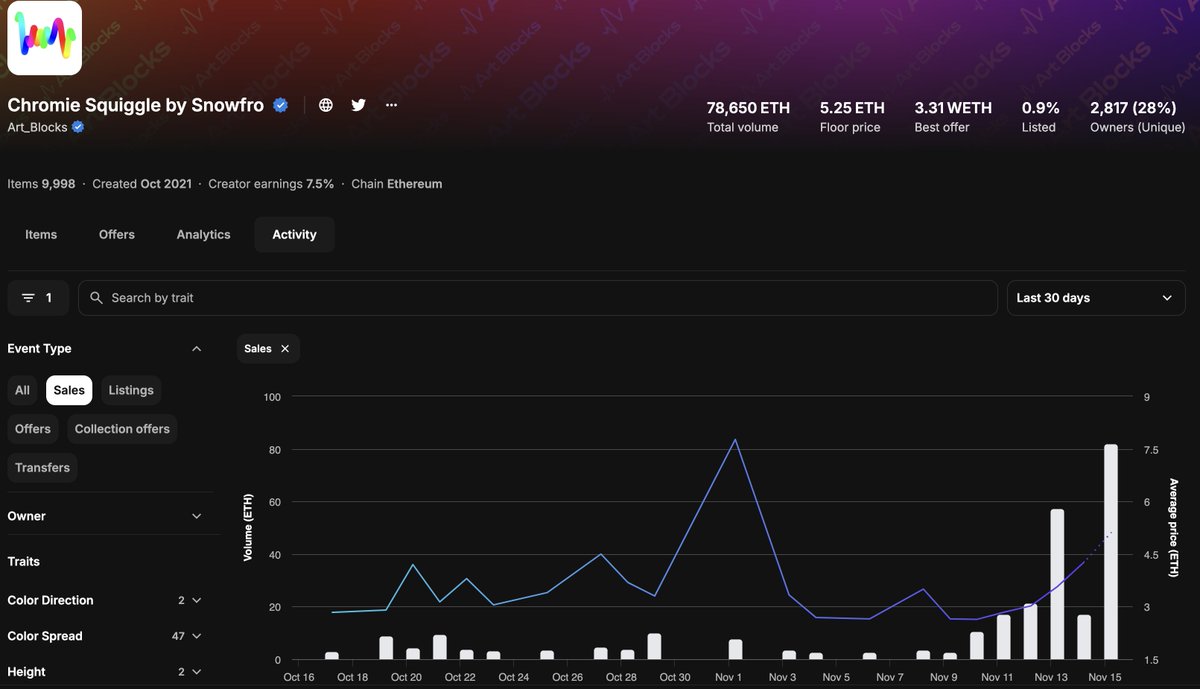
Task: Expand the Owner filter section
Action: click(110, 515)
